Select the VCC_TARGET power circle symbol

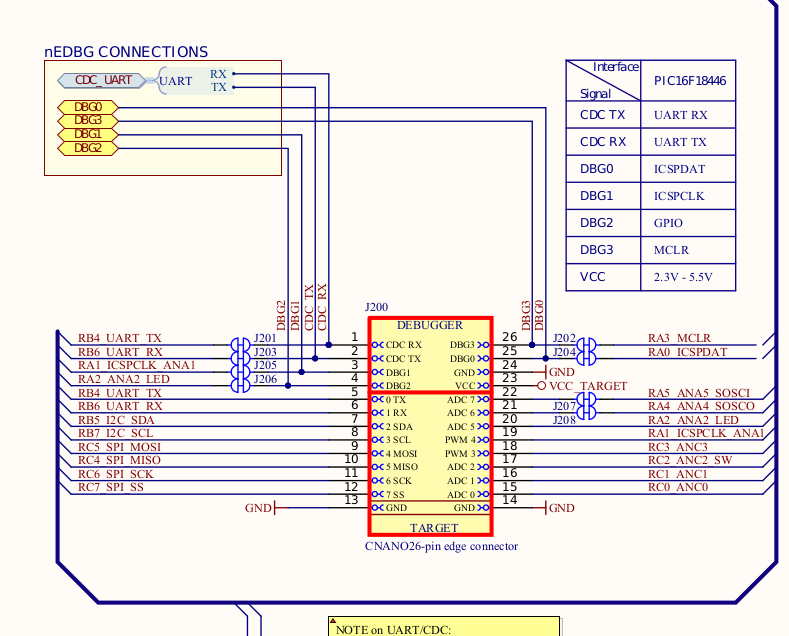pyautogui.click(x=541, y=386)
